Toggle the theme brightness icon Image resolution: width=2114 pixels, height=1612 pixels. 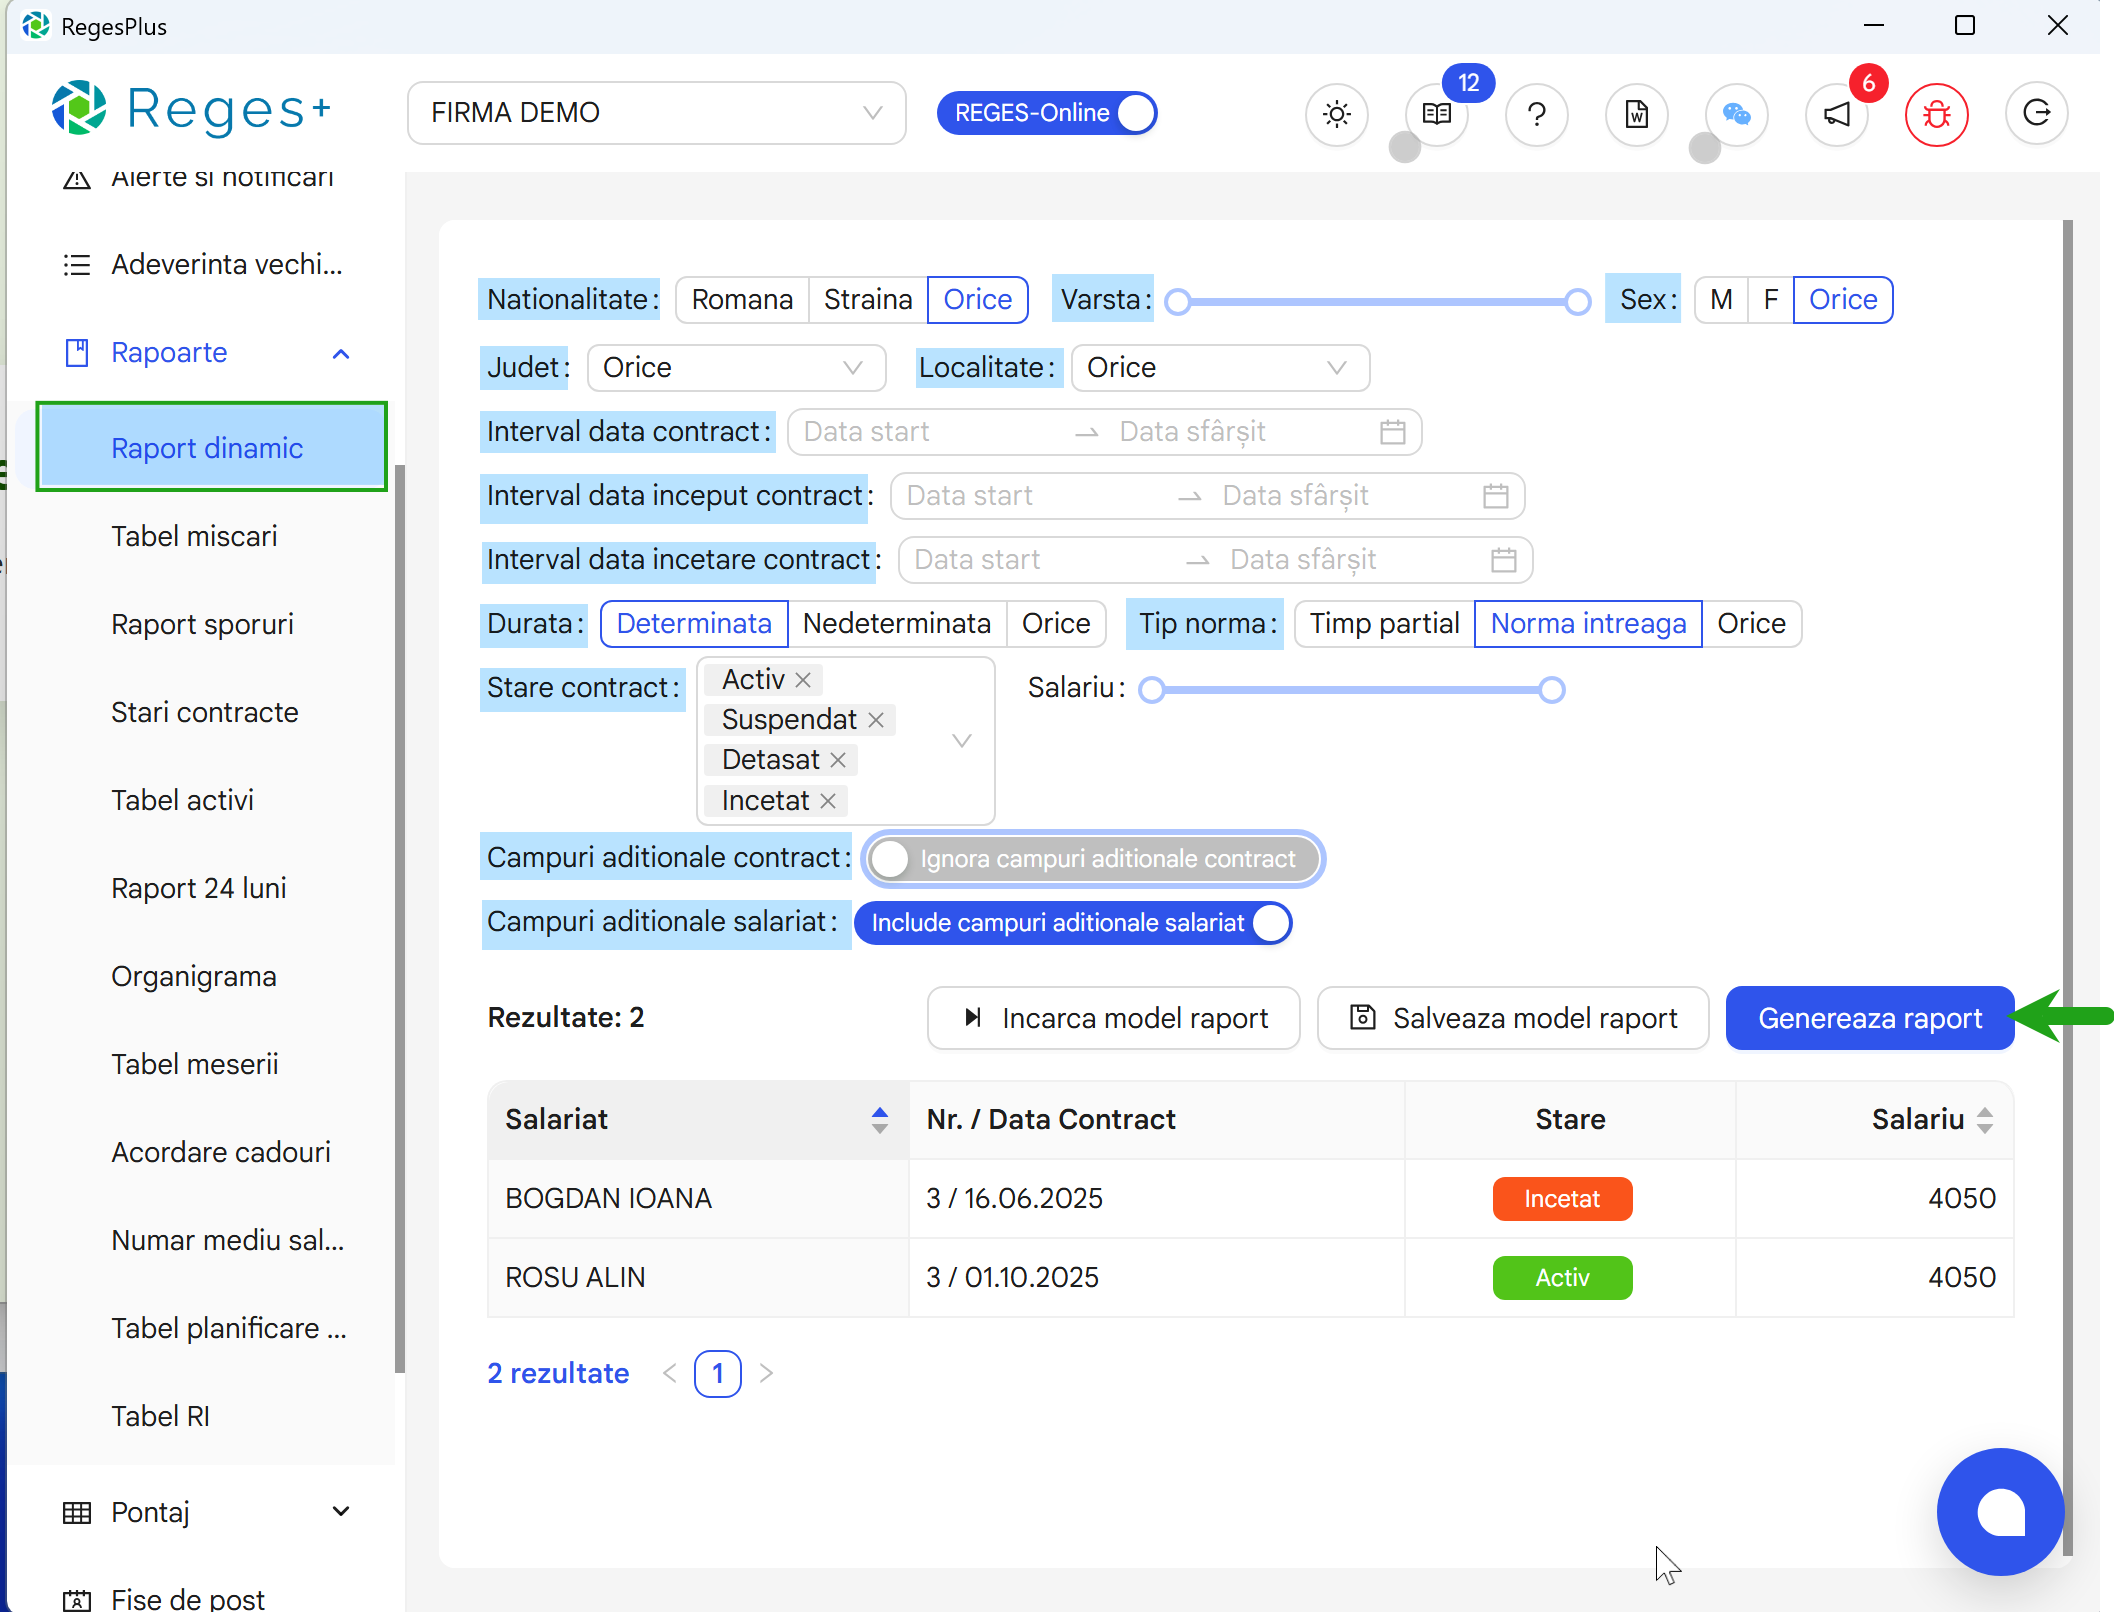[x=1336, y=114]
